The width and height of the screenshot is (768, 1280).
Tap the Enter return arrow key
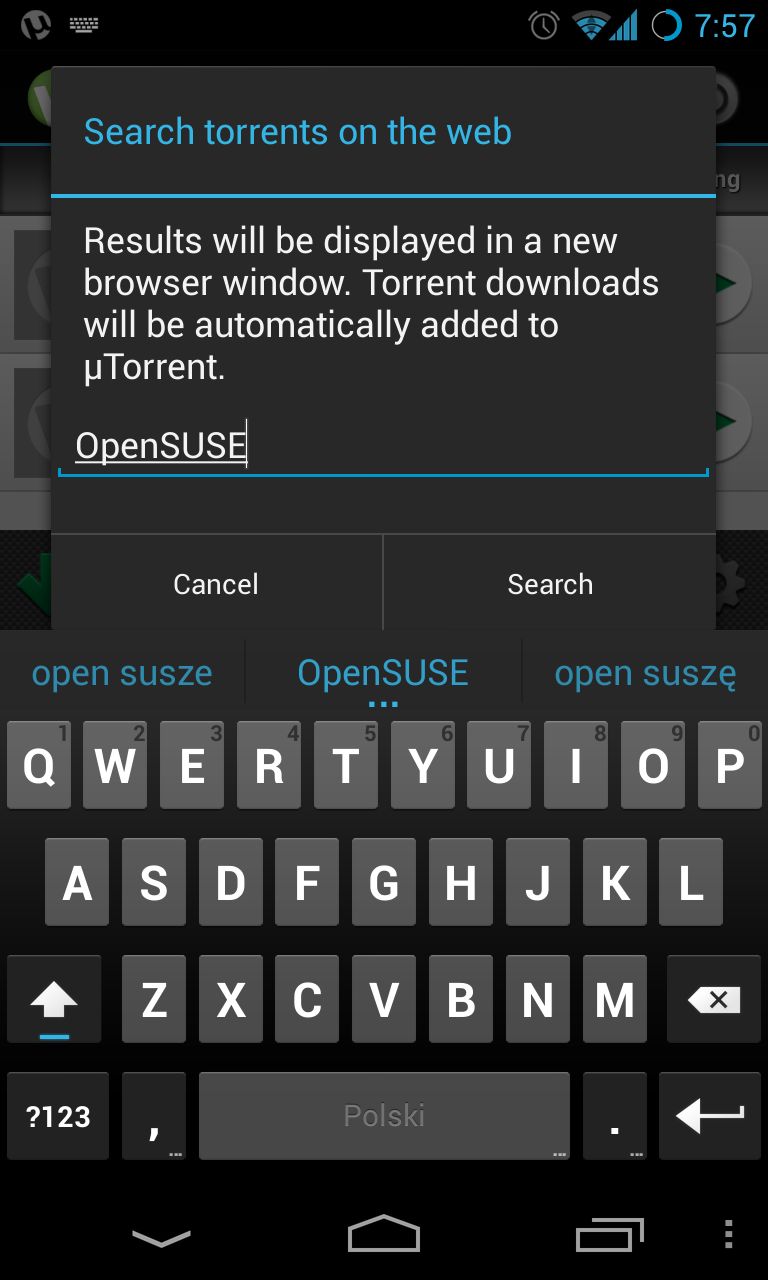(710, 1116)
